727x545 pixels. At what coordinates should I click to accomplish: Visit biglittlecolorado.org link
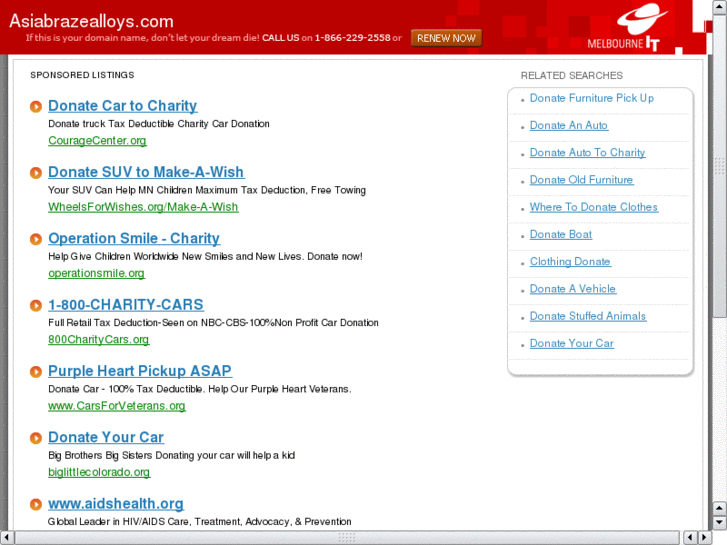[99, 472]
